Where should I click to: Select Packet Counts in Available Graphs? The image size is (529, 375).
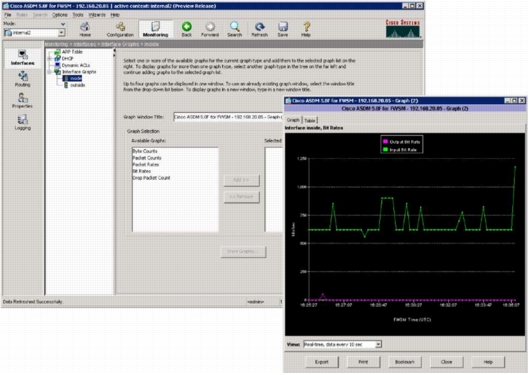pyautogui.click(x=147, y=158)
